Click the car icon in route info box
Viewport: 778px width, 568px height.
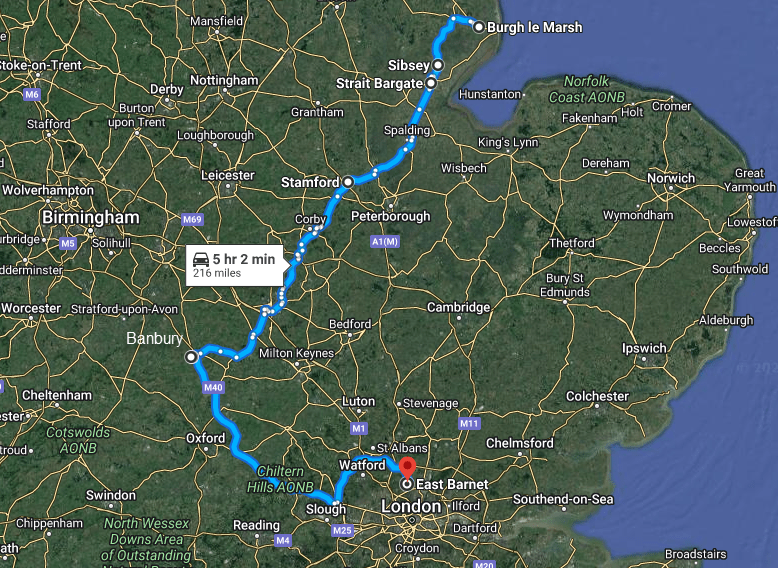click(201, 259)
